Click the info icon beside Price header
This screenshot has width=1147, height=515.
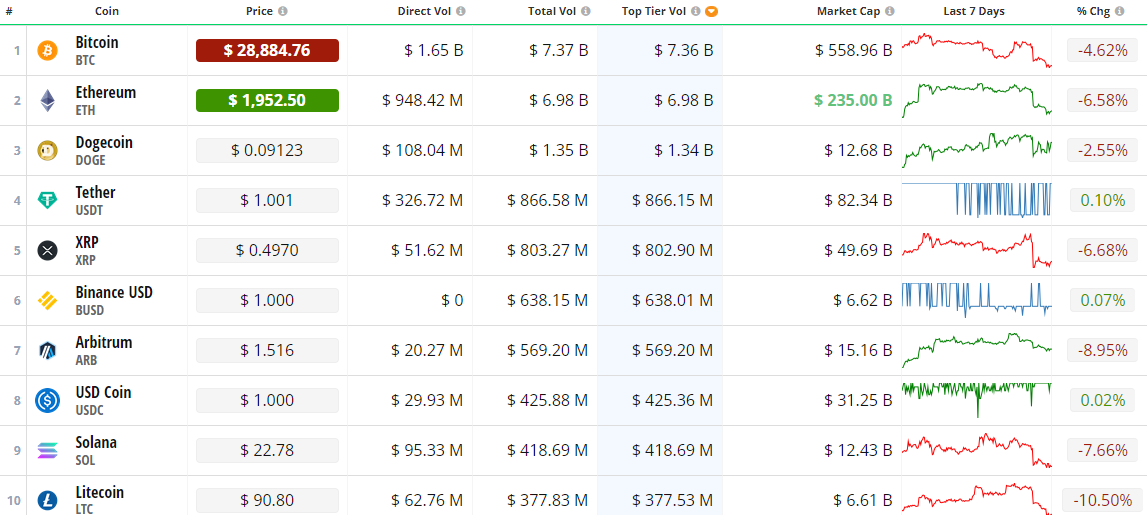click(283, 12)
